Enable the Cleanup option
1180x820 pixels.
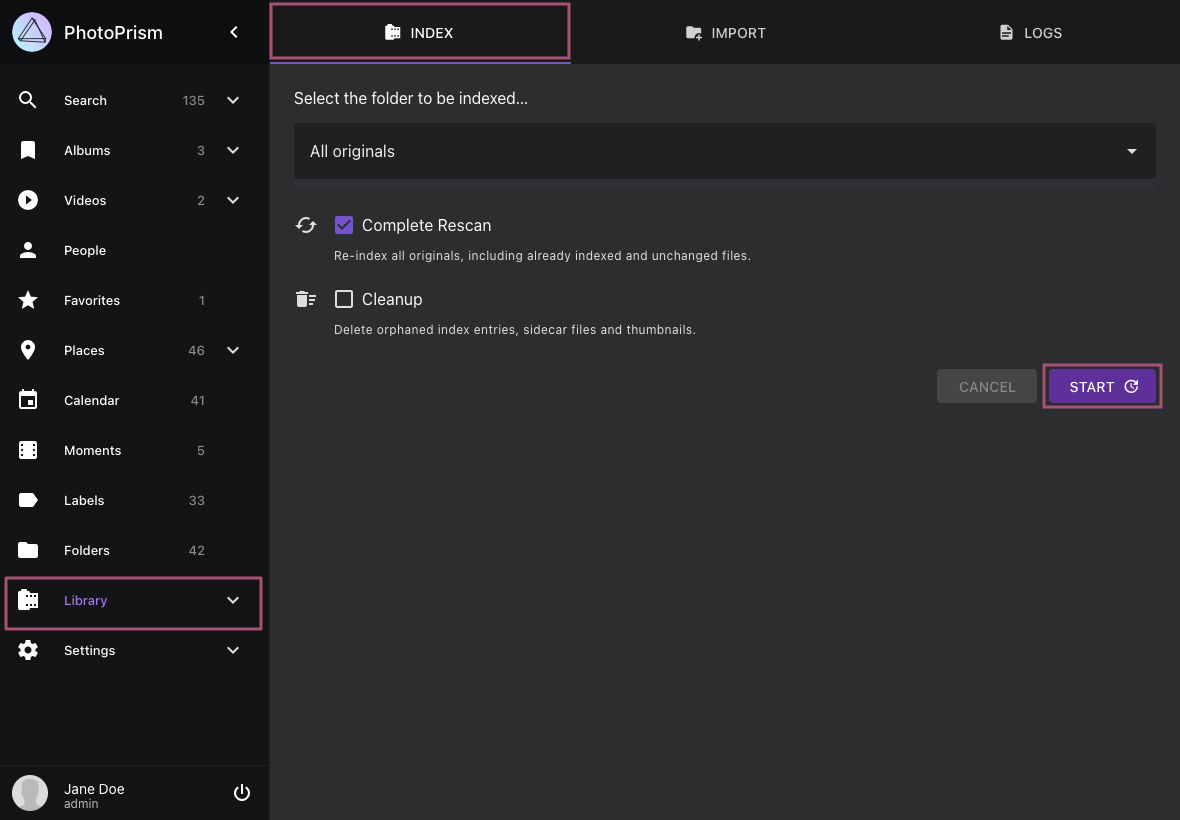tap(344, 299)
